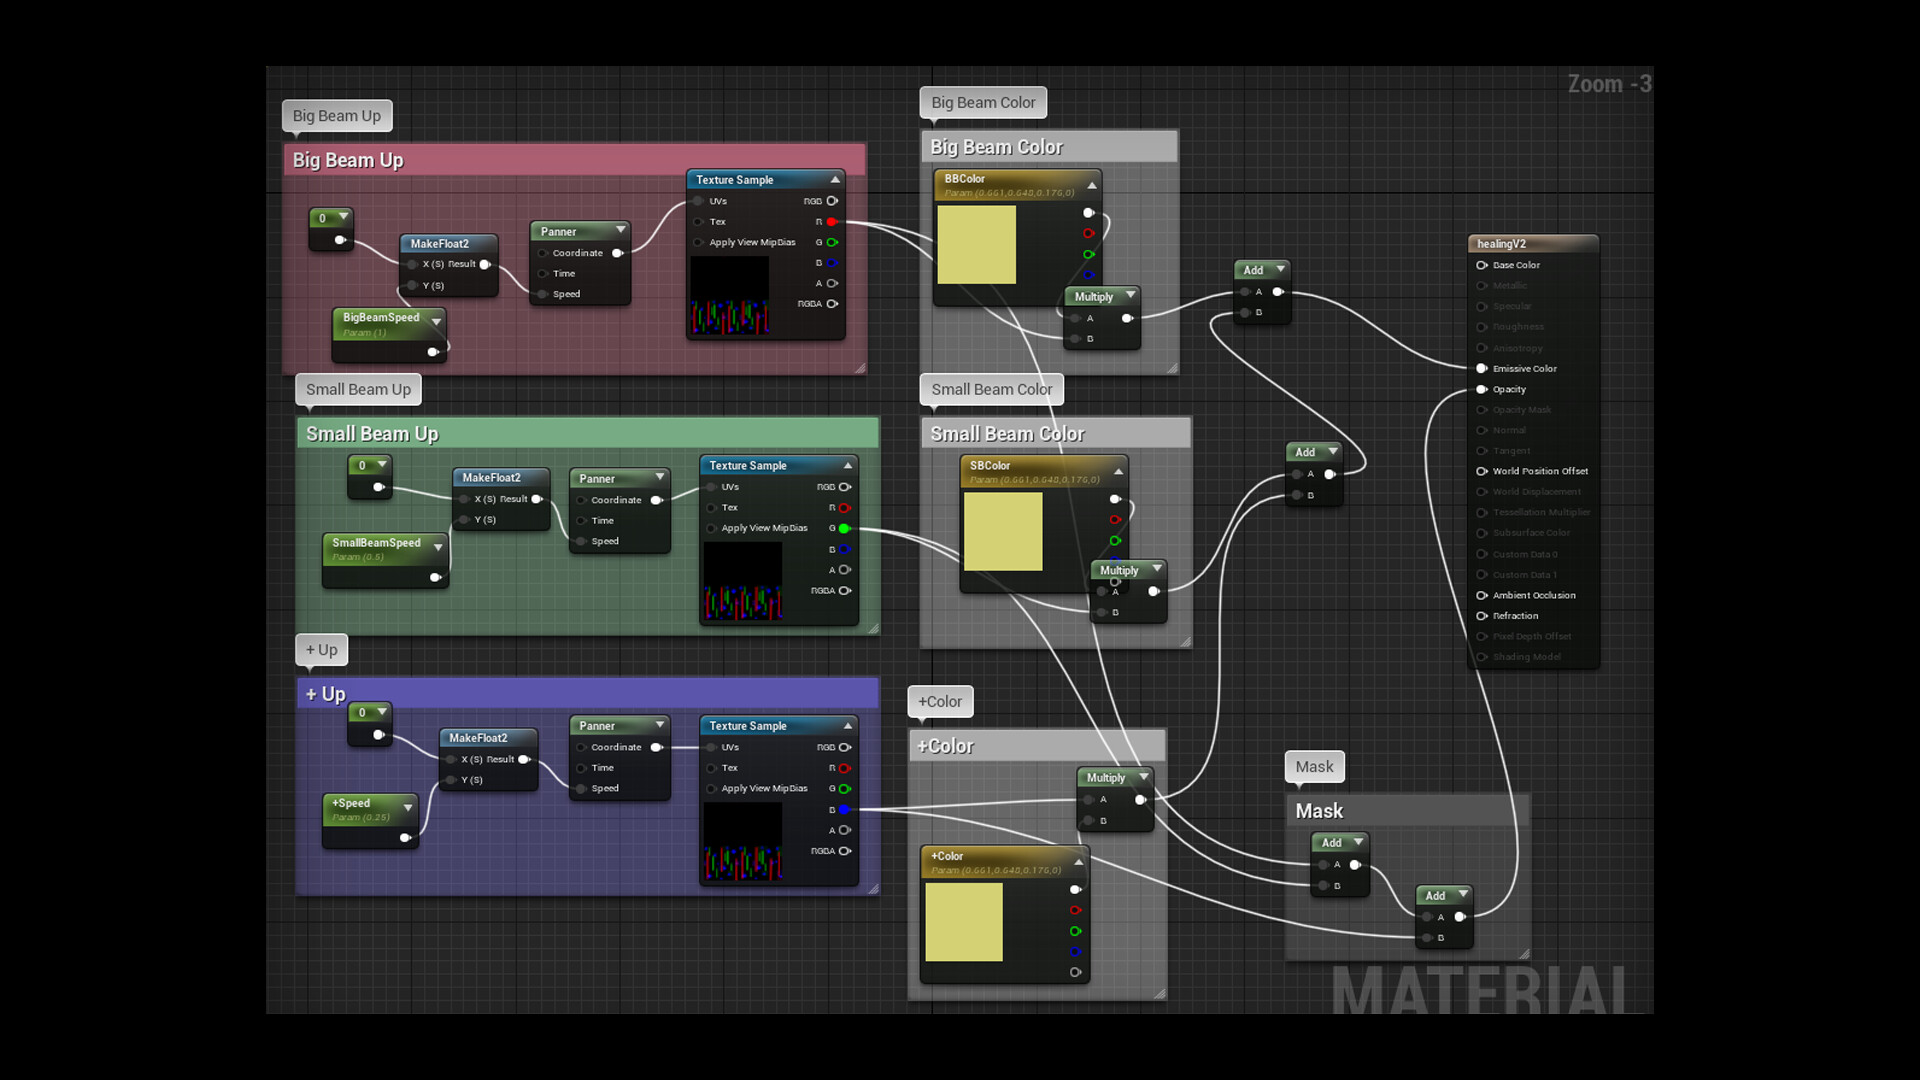Click the Emissive Color input pin on healingV2
The height and width of the screenshot is (1080, 1920).
click(x=1482, y=369)
